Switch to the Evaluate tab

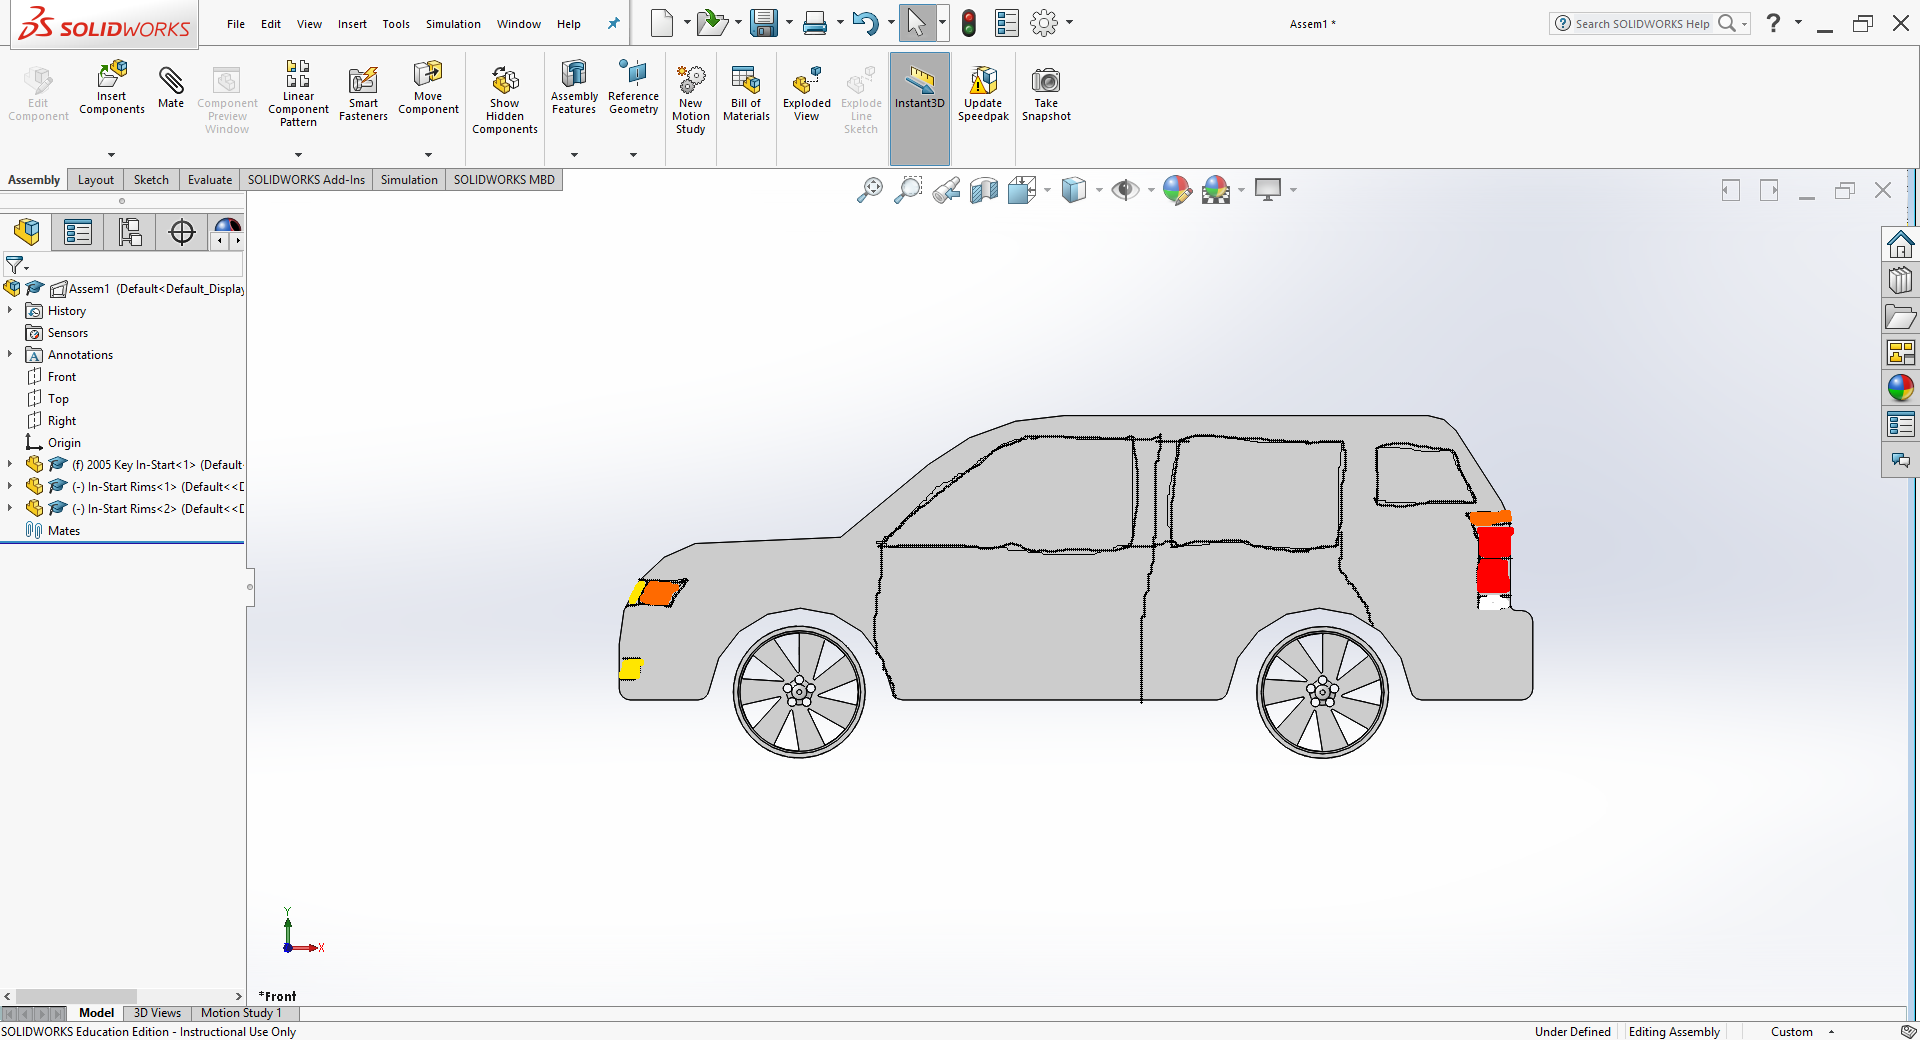click(x=209, y=180)
